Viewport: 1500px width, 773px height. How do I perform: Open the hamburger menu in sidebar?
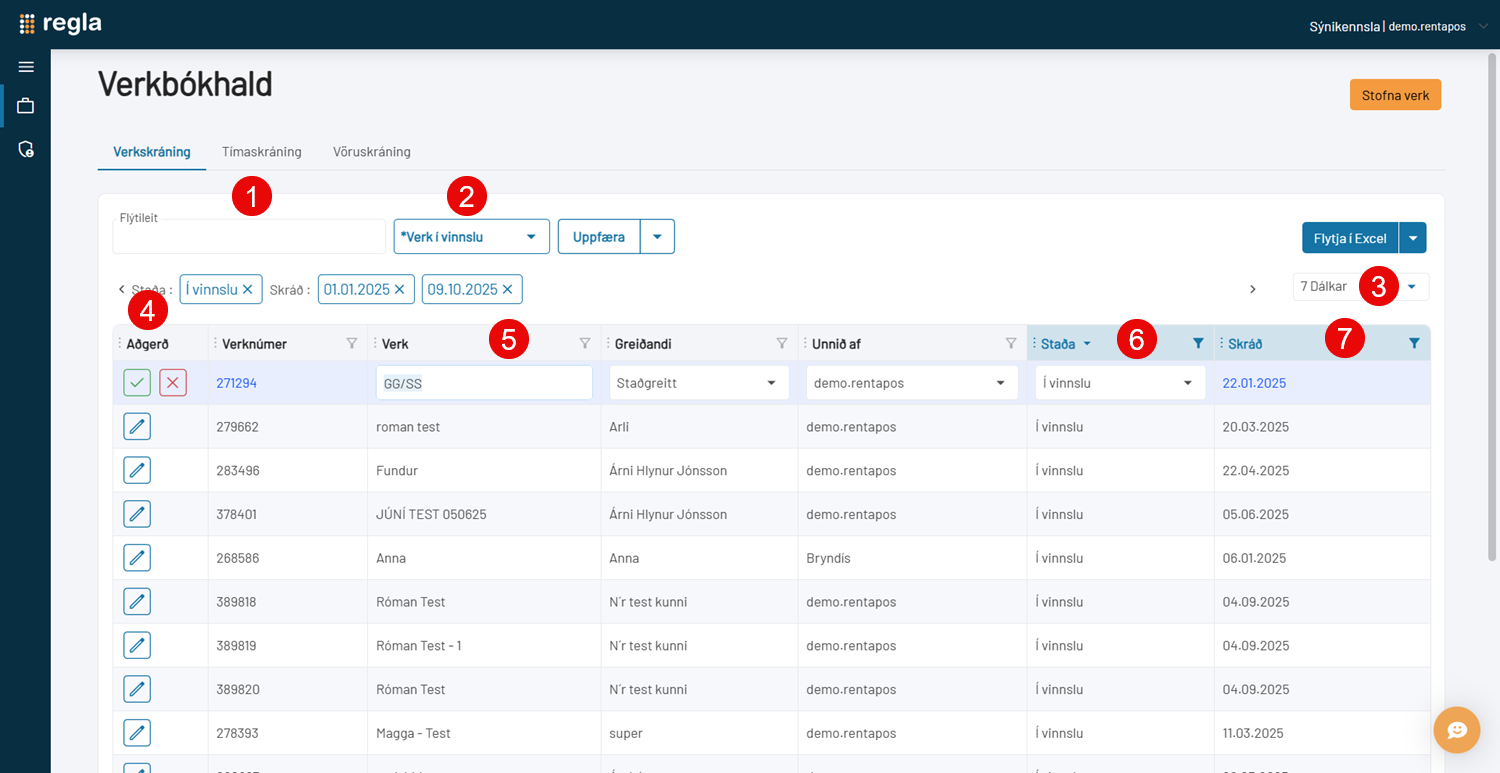coord(26,67)
